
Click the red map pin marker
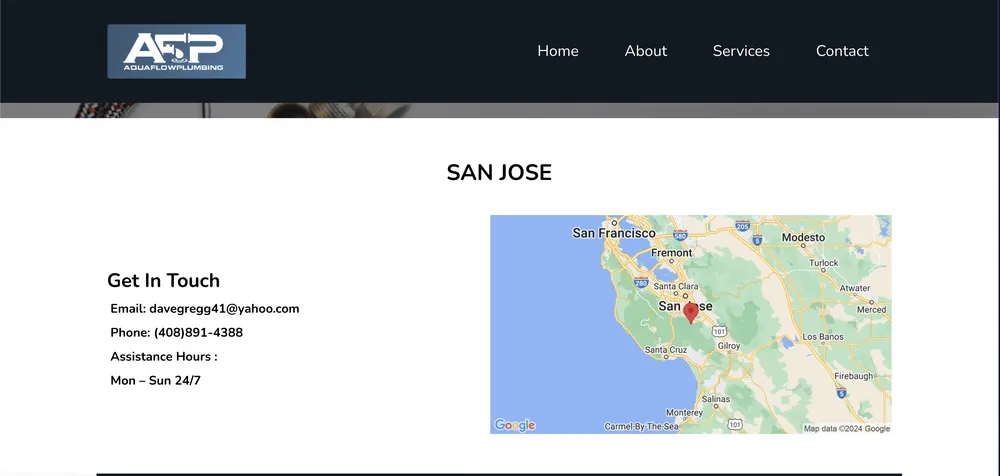coord(690,313)
